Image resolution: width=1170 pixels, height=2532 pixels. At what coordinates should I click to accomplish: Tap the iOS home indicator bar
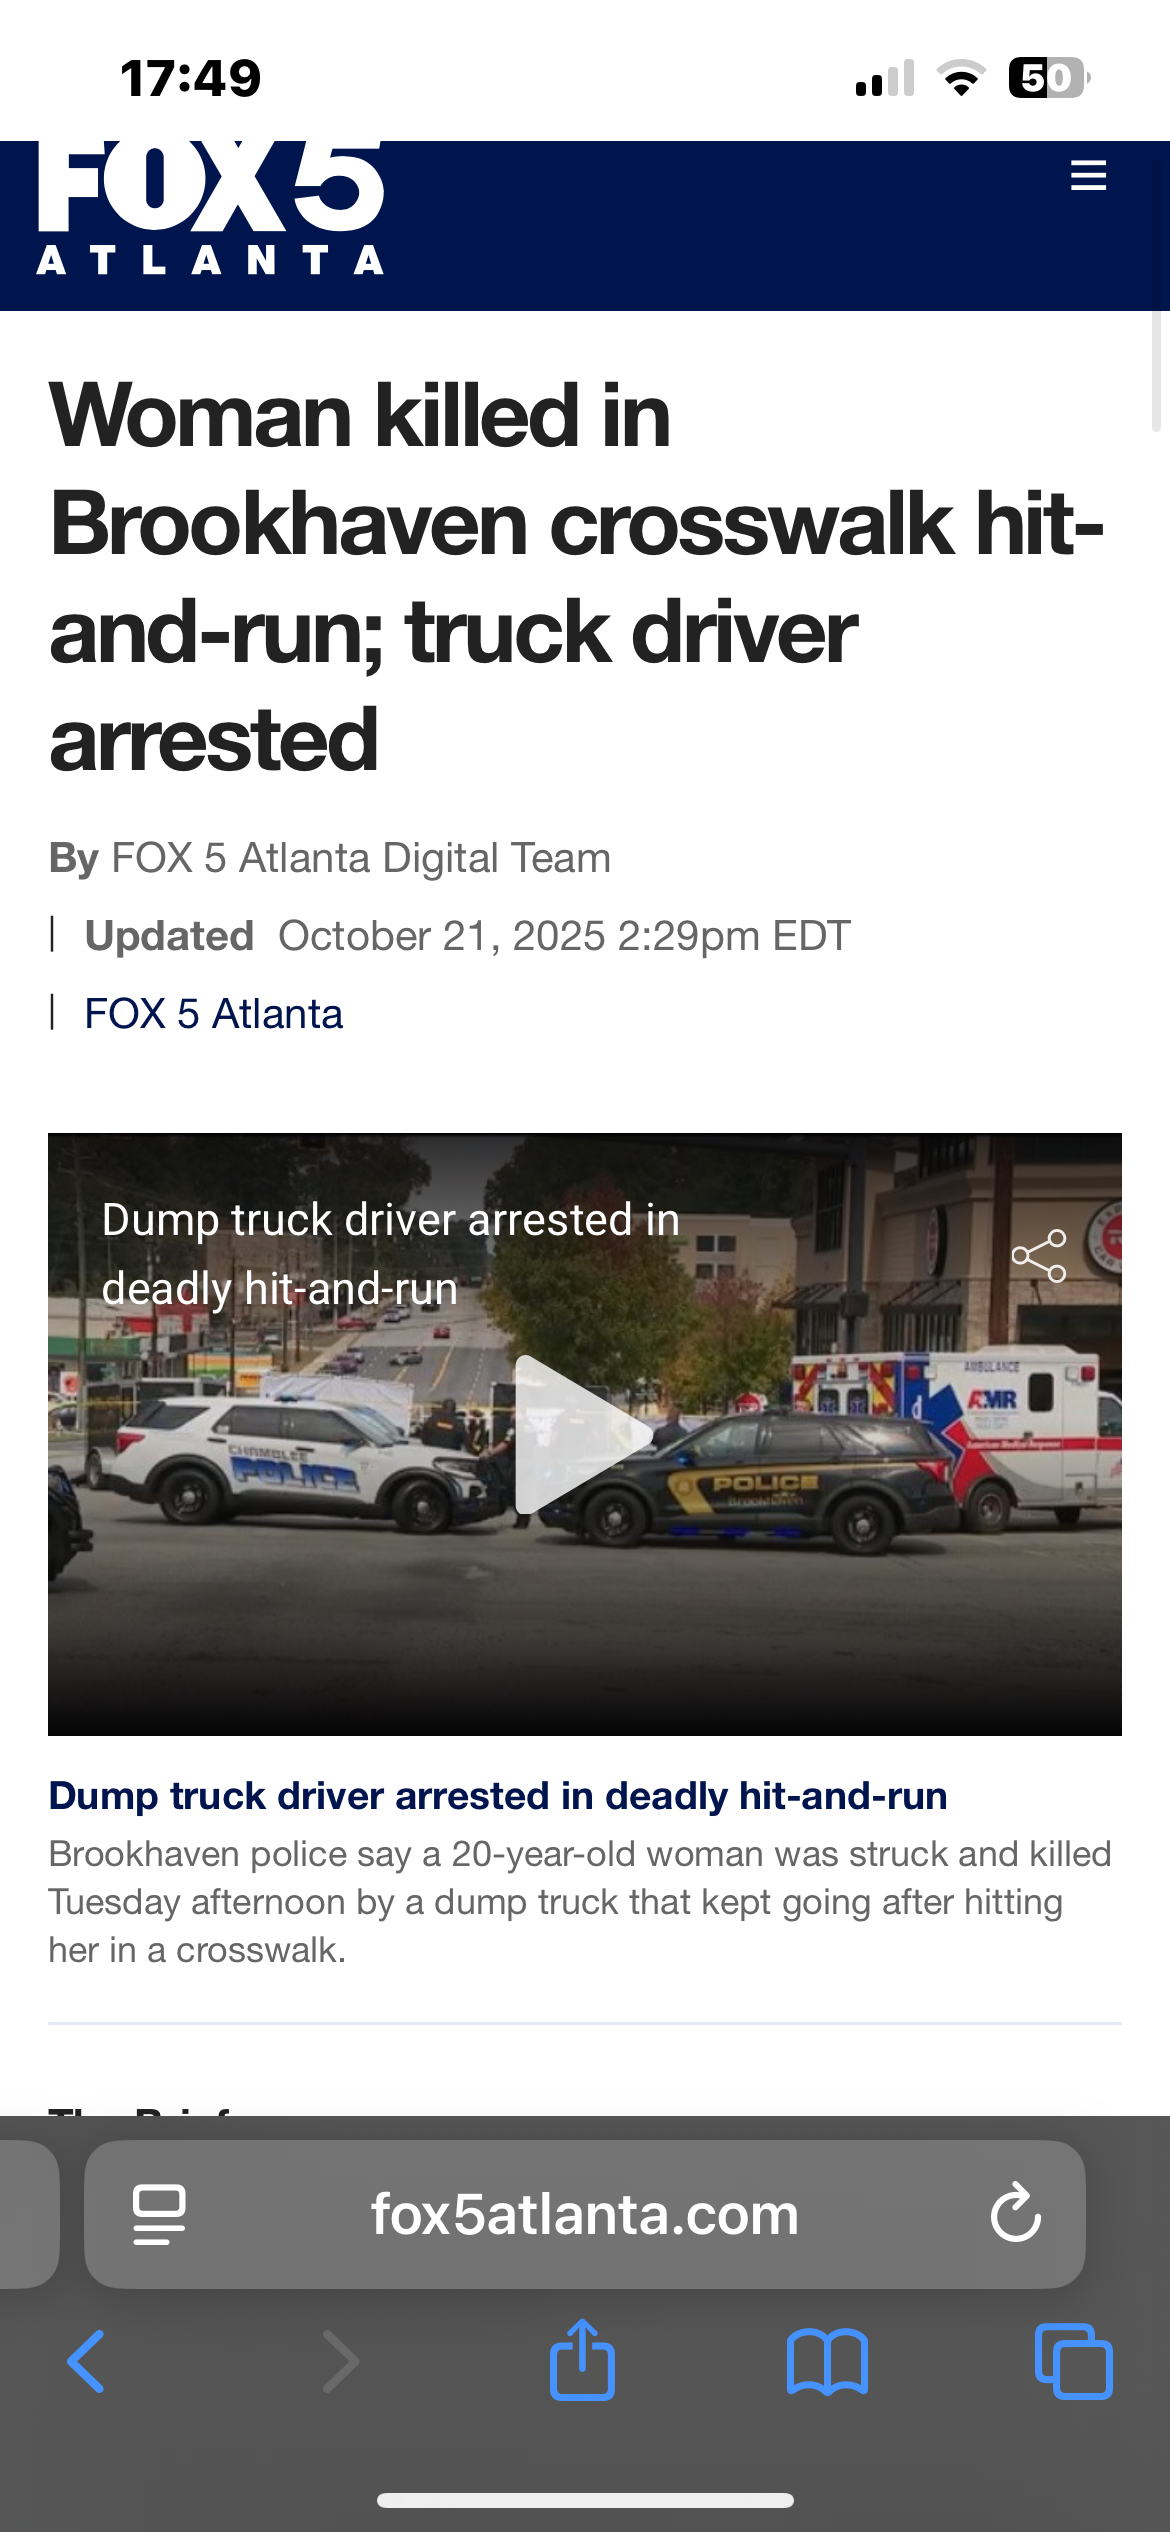click(x=585, y=2500)
